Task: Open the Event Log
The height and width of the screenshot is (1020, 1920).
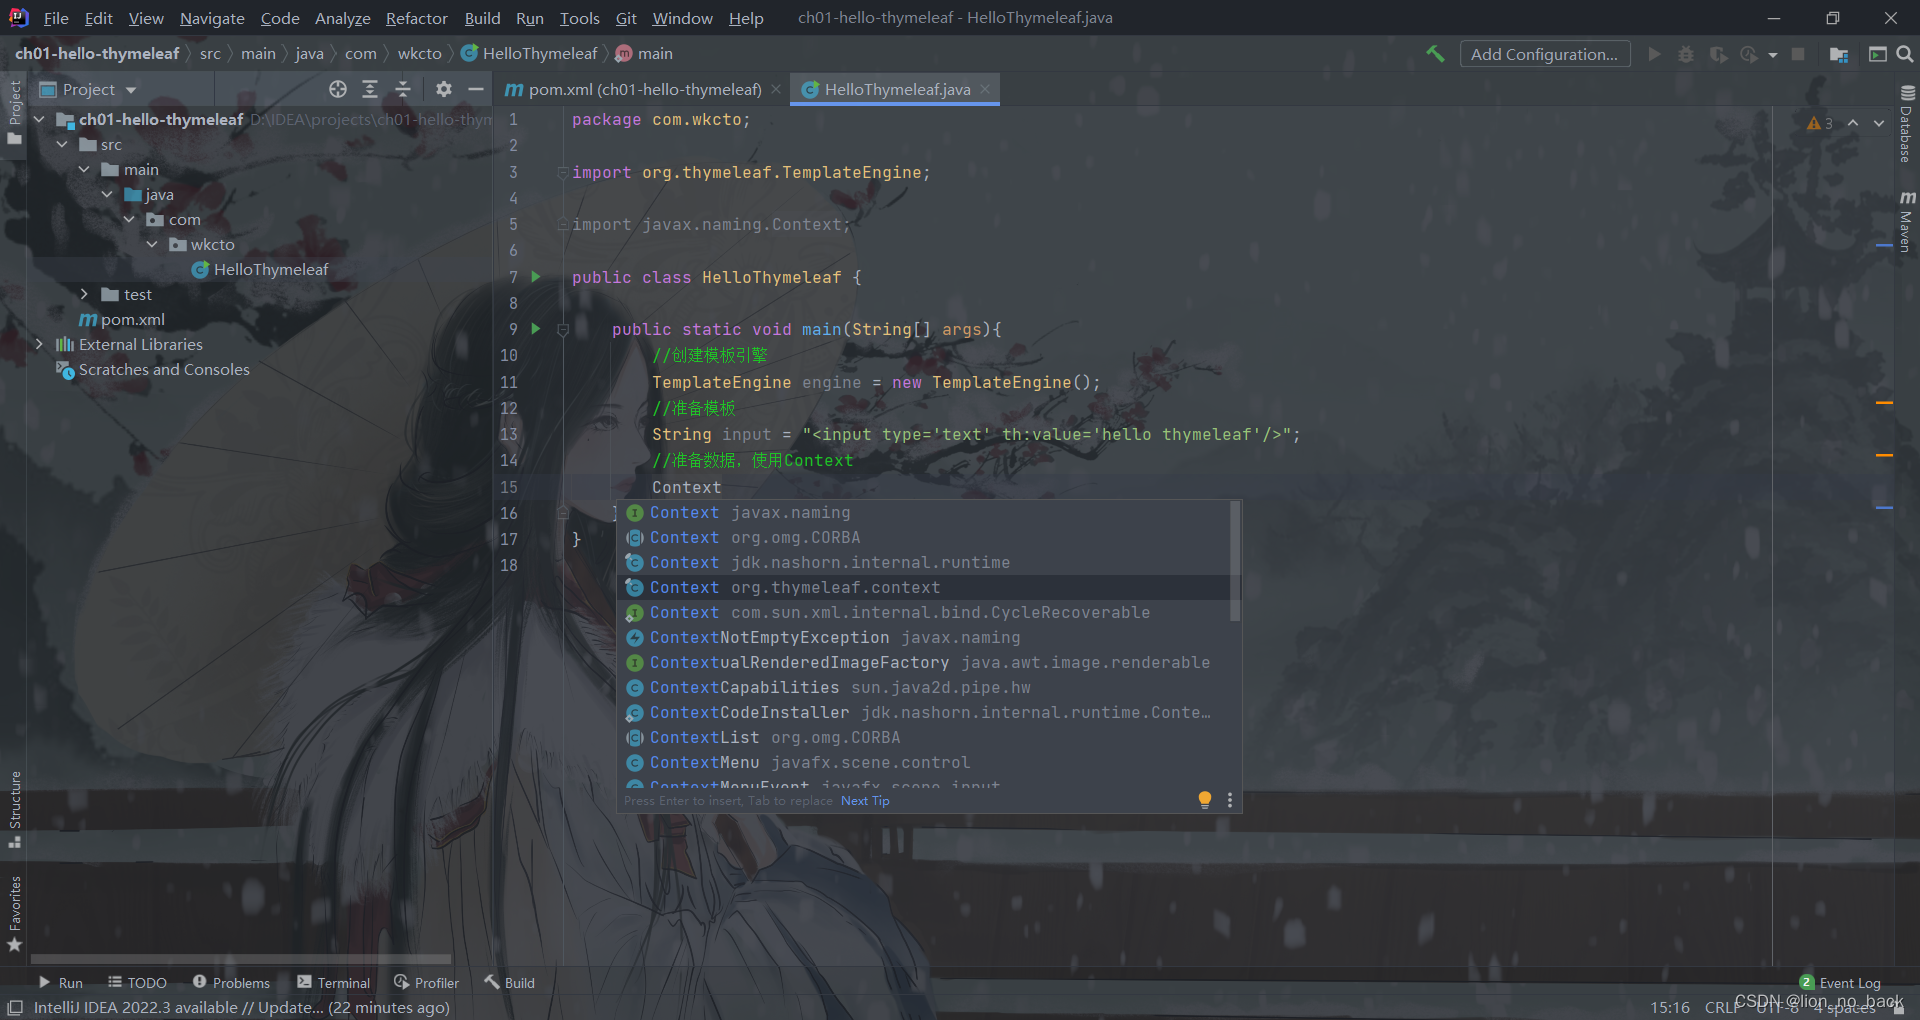Action: point(1840,983)
